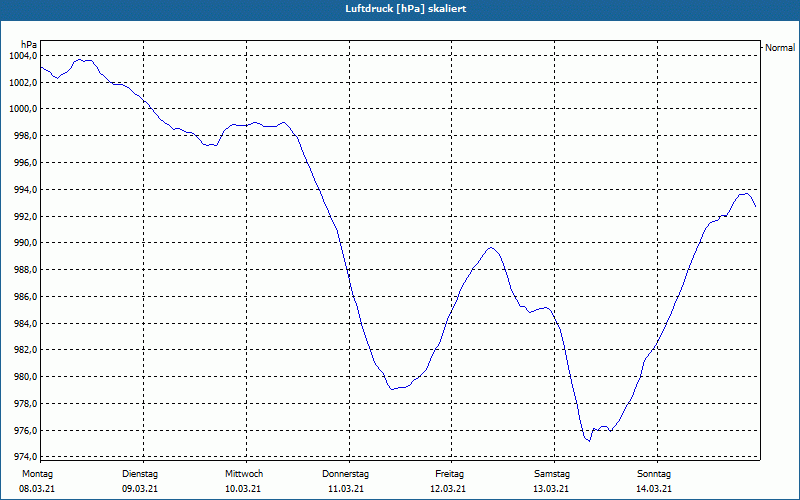Screen dimensions: 800x500
Task: Click the date 13.03.21
Action: (551, 489)
